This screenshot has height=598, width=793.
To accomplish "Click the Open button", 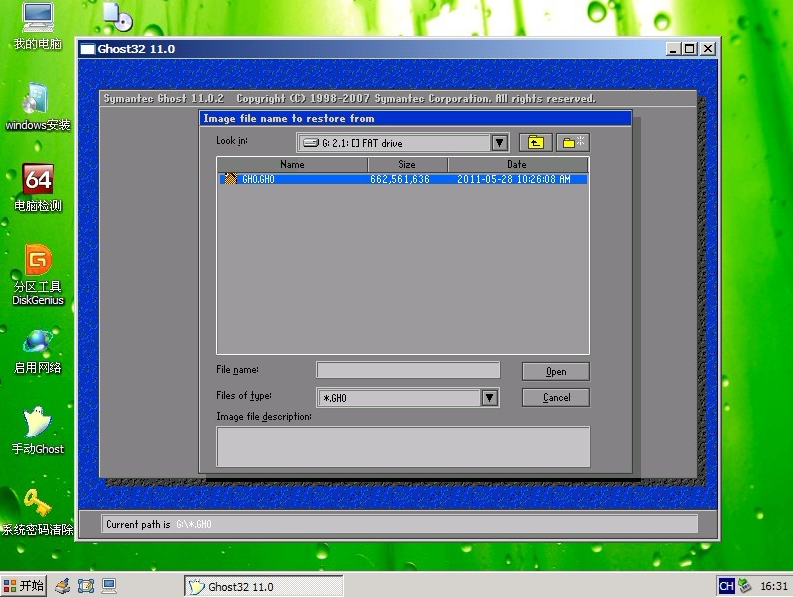I will click(x=556, y=371).
